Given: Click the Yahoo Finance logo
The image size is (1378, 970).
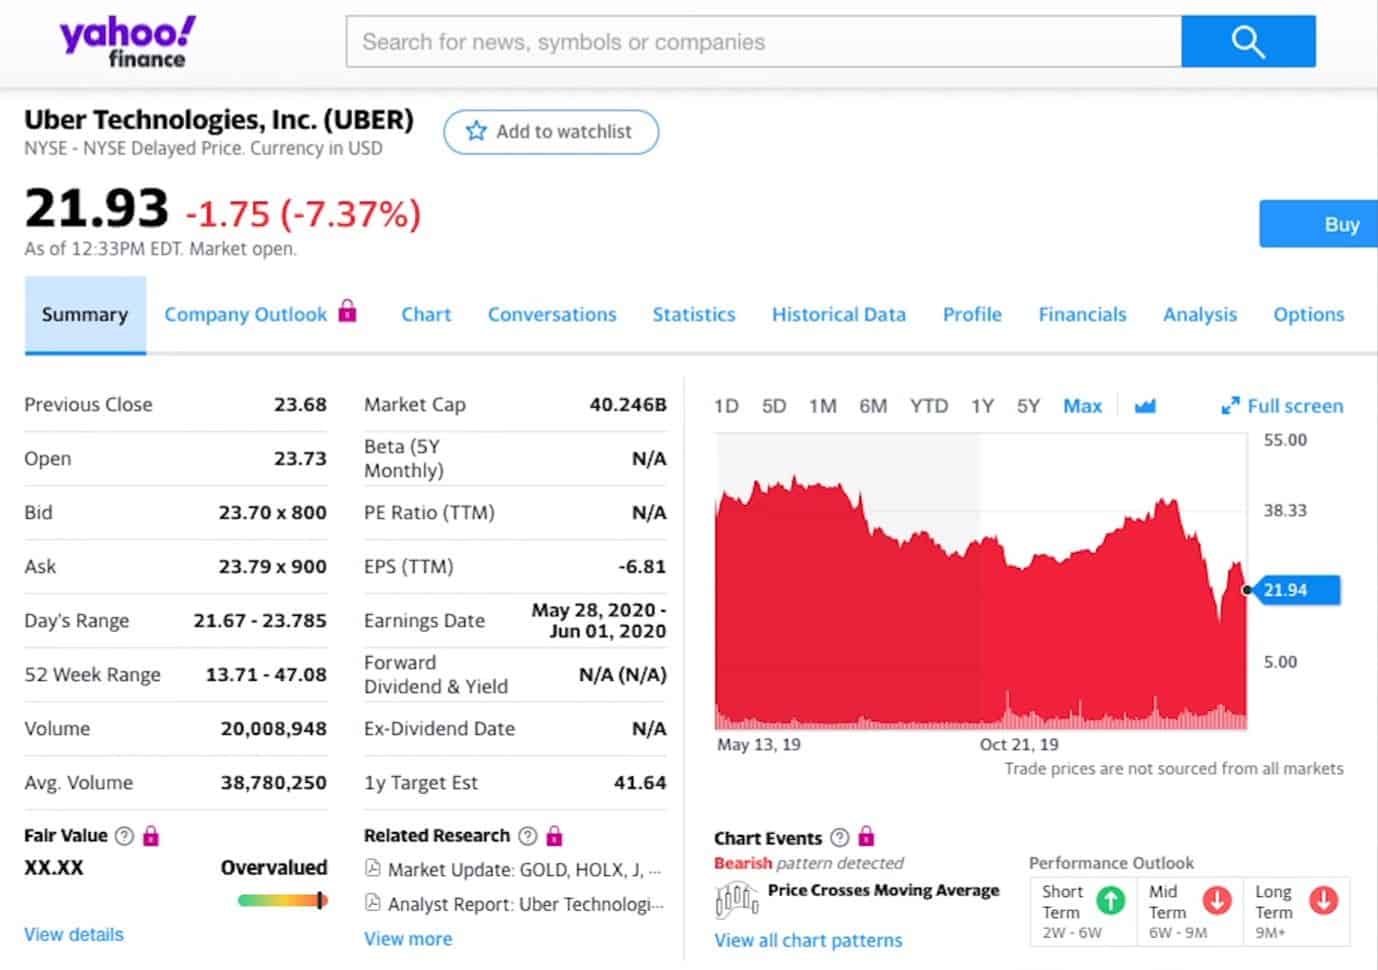Looking at the screenshot, I should (128, 42).
